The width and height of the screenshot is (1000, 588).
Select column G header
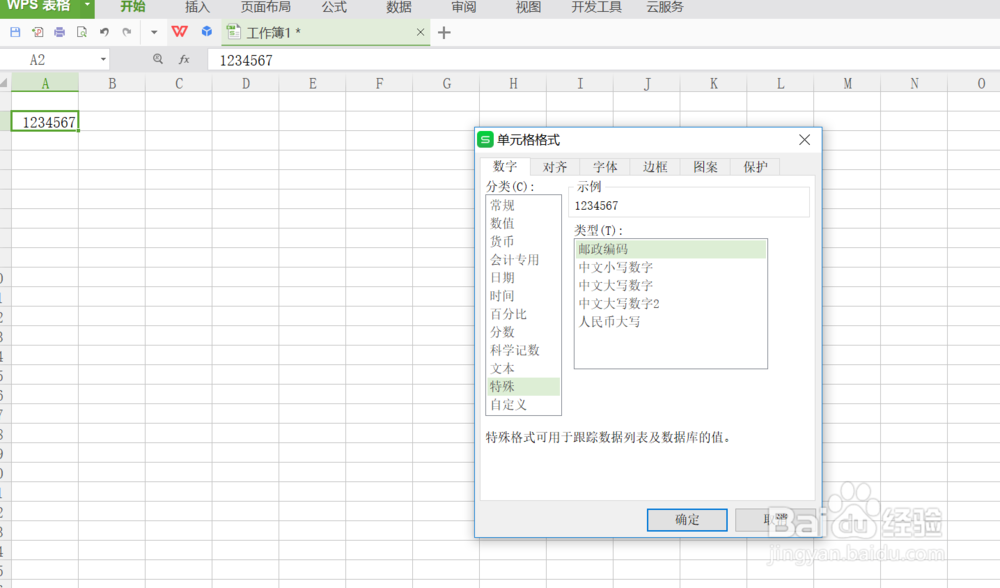[x=446, y=83]
